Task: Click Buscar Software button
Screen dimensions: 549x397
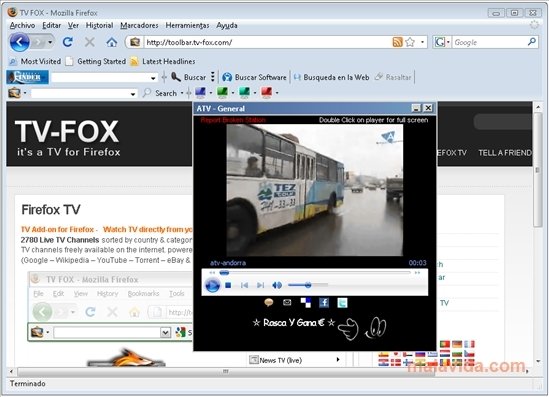Action: pyautogui.click(x=255, y=77)
